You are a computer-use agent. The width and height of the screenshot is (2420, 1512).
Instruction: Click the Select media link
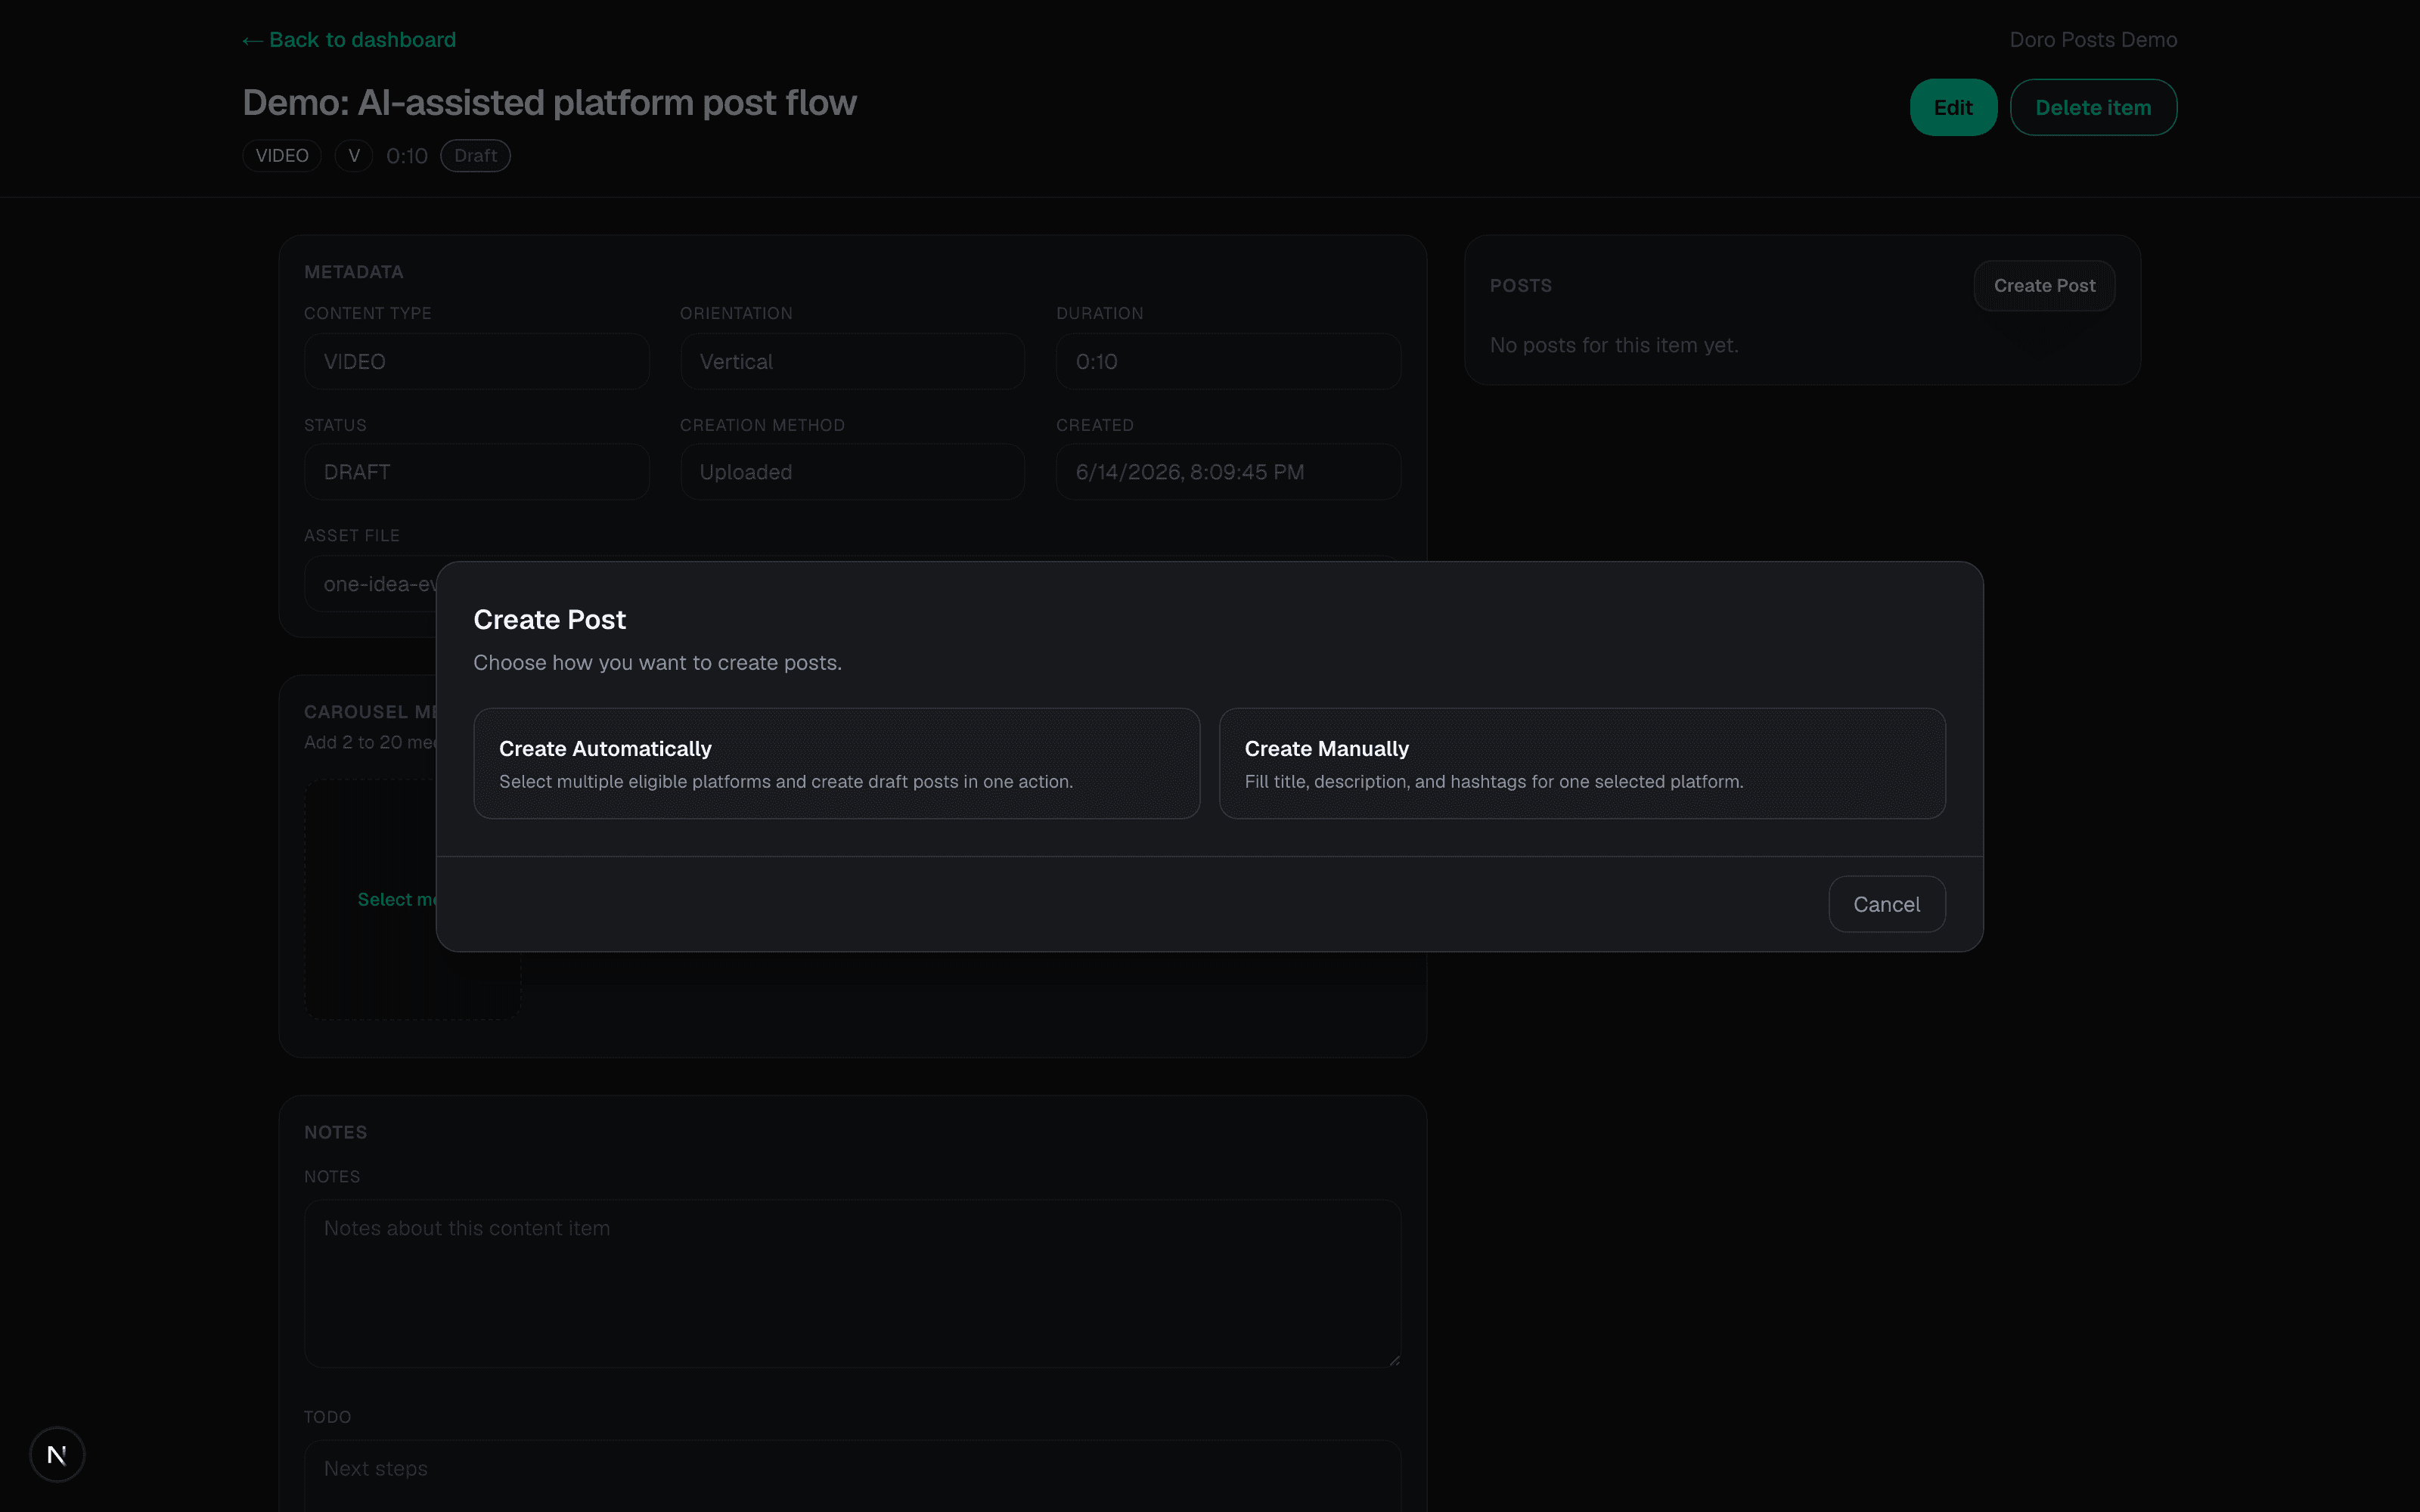pos(397,899)
